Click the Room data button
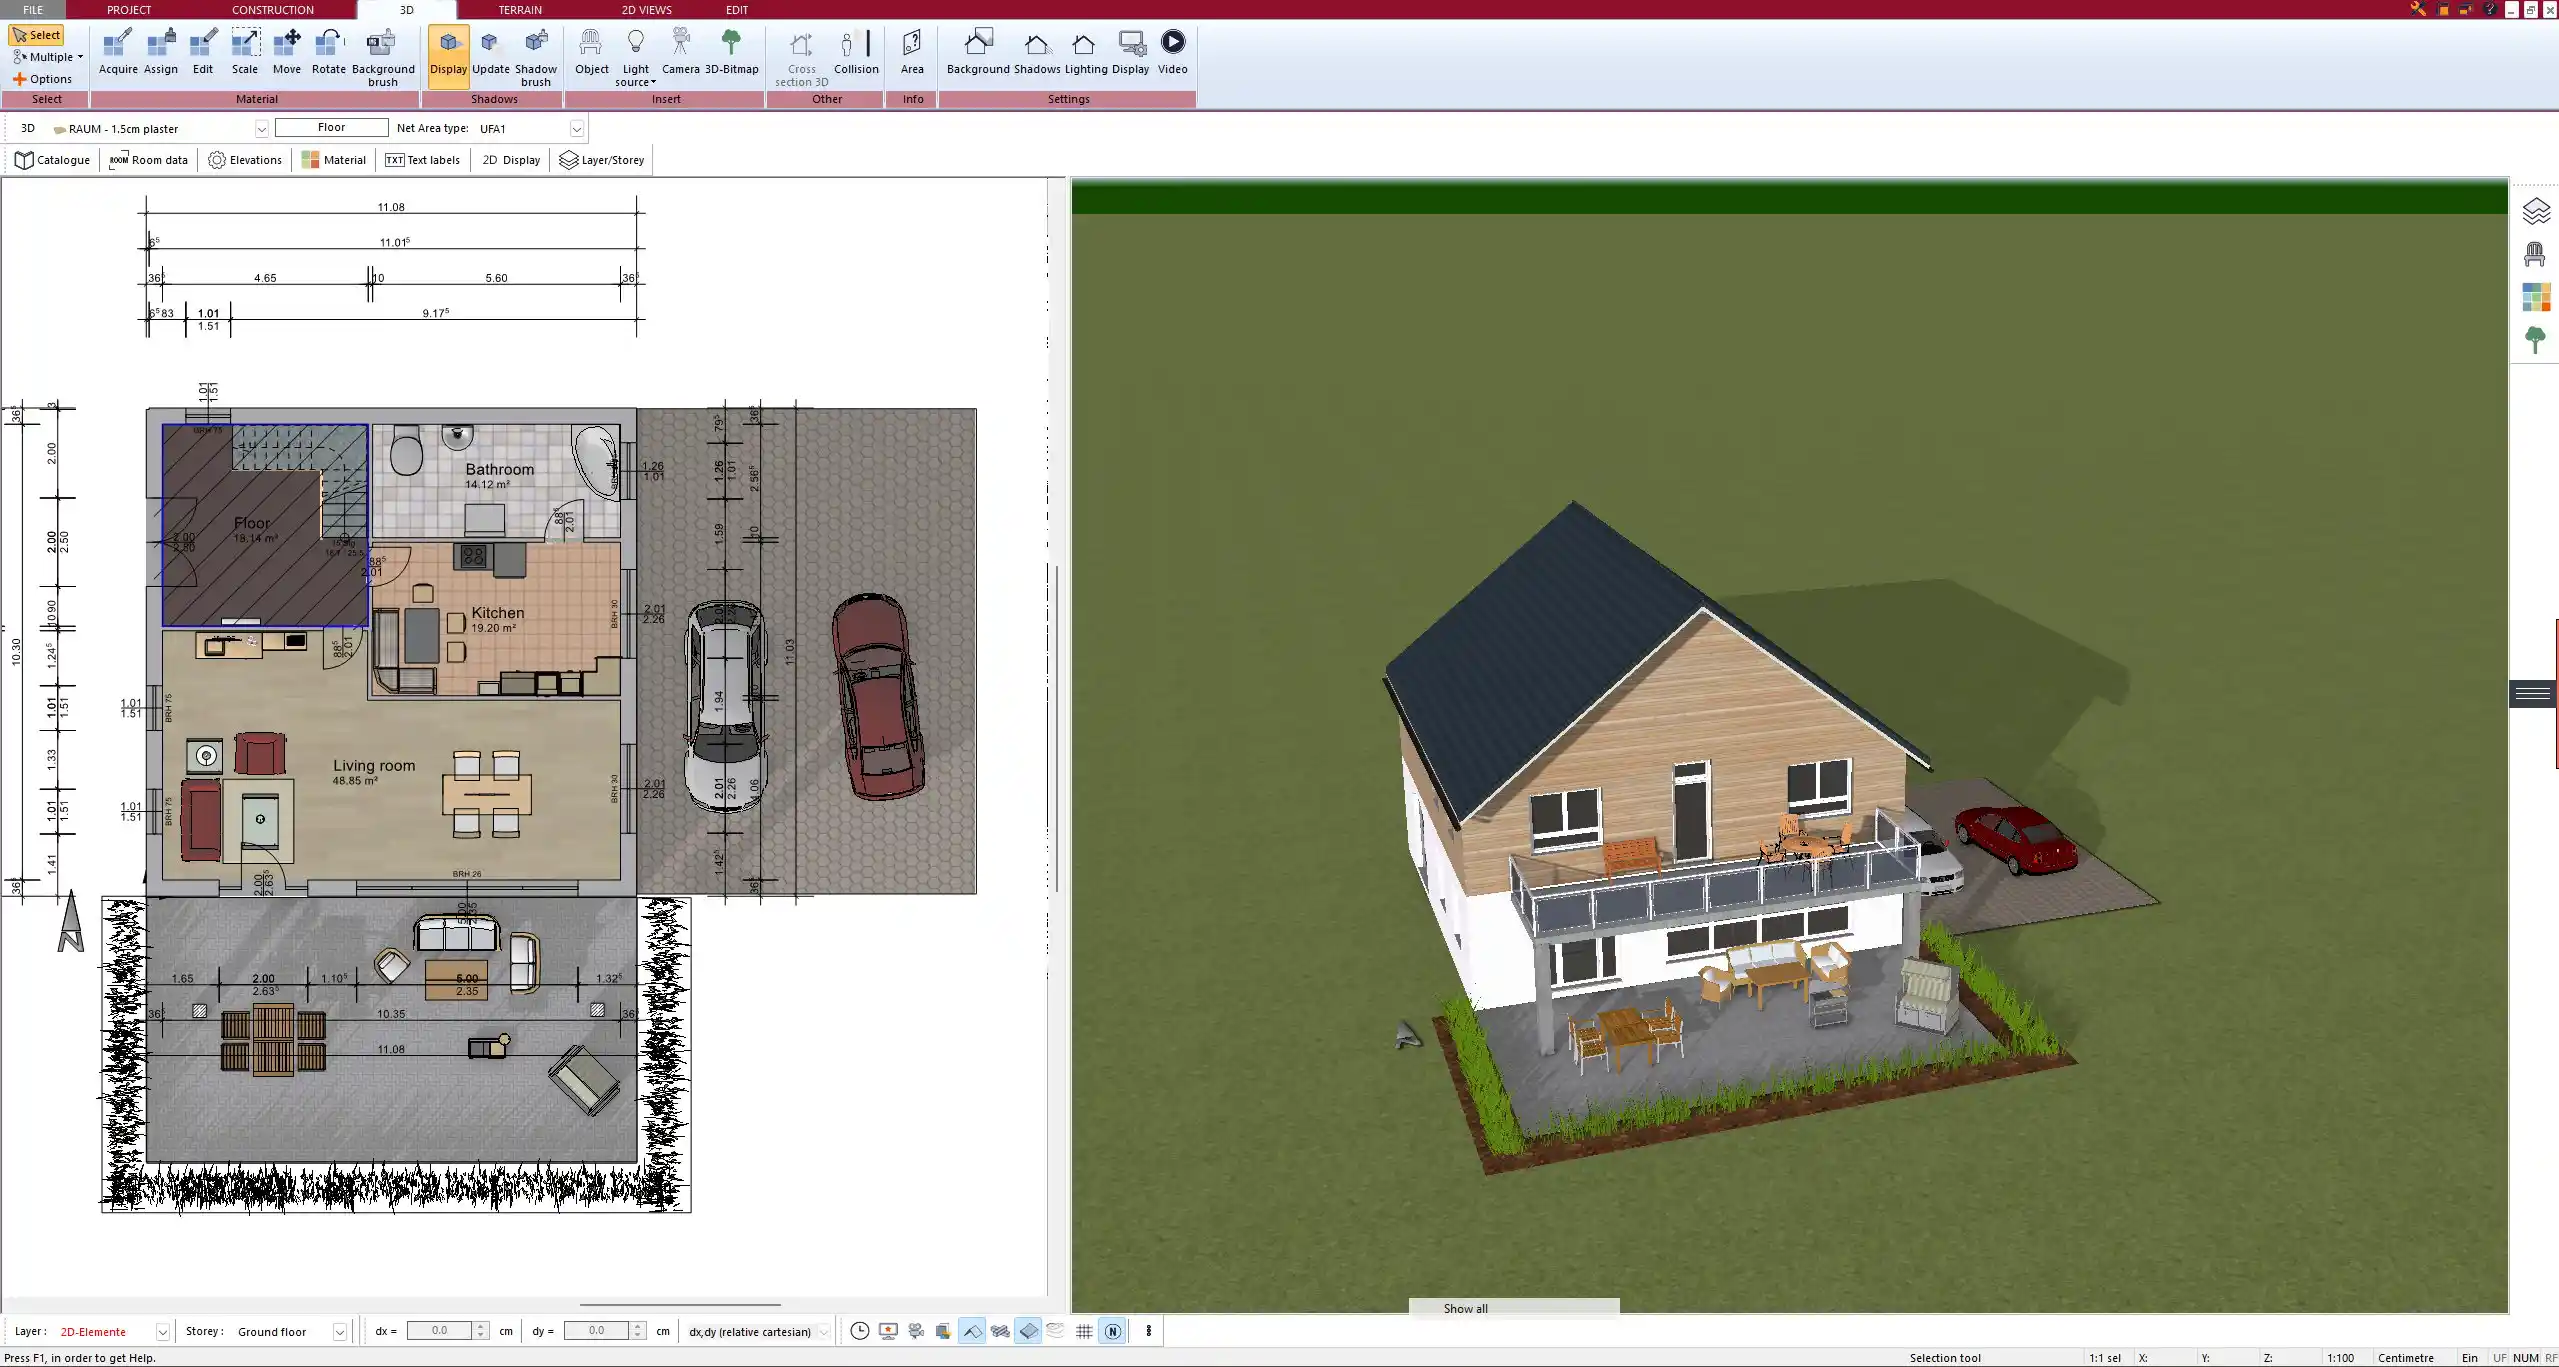 point(148,160)
